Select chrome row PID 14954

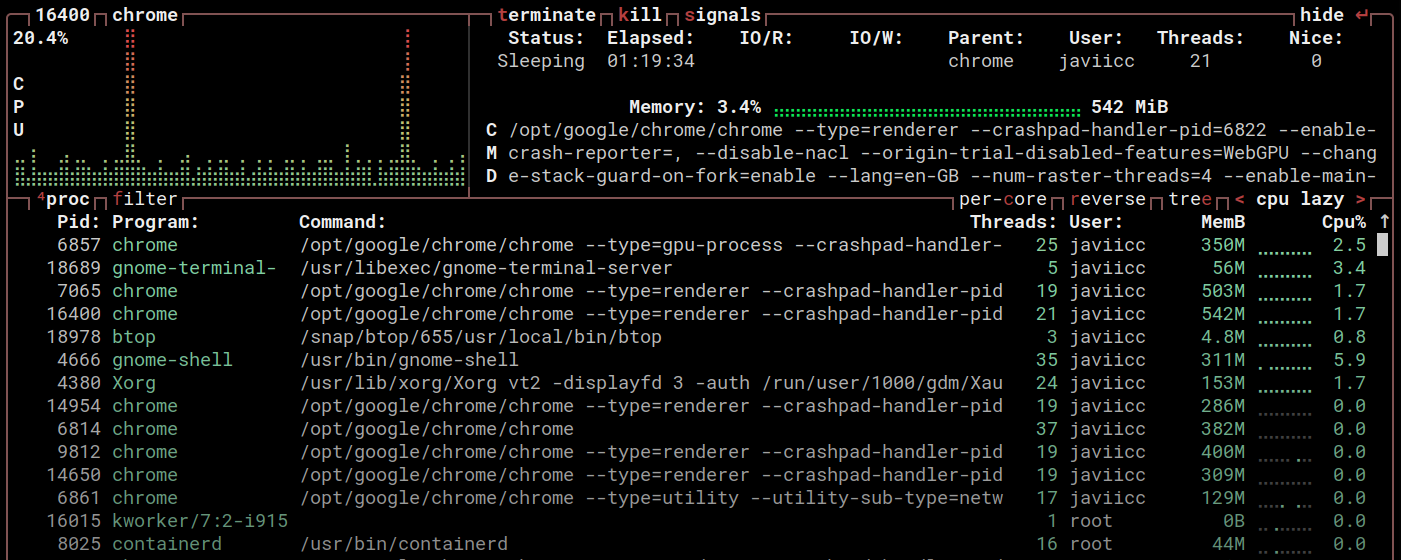(x=689, y=406)
